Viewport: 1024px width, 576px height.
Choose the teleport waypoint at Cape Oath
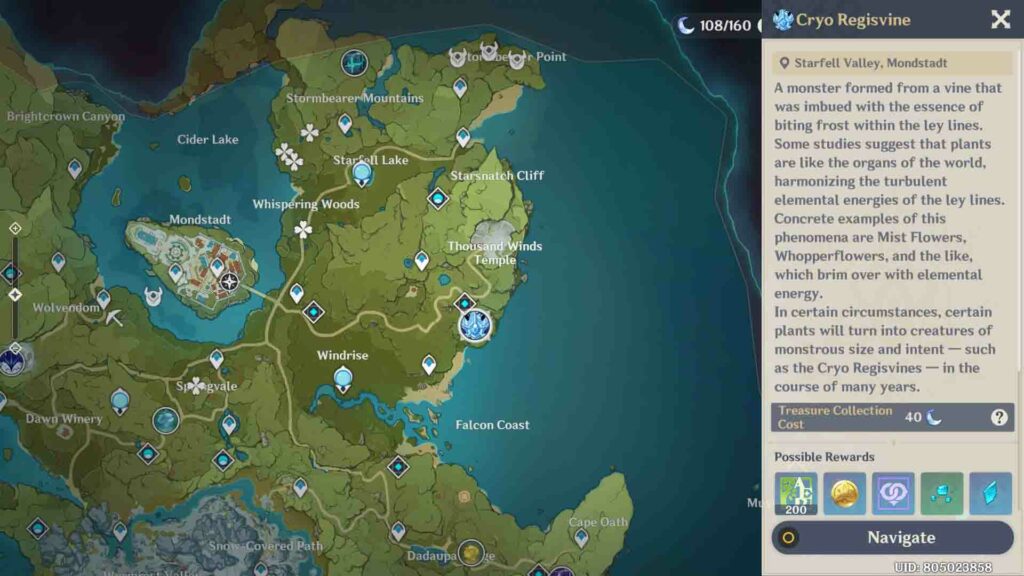[582, 539]
